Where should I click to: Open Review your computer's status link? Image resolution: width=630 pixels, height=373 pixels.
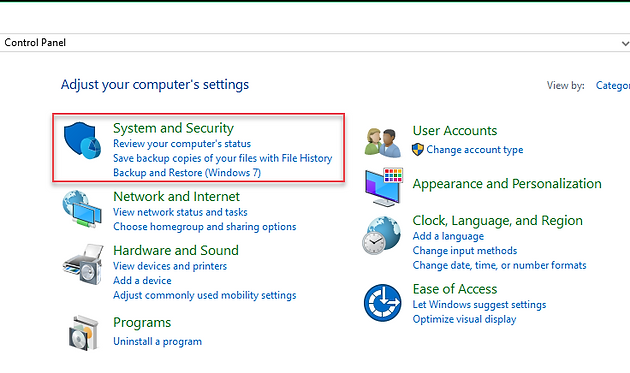[182, 143]
